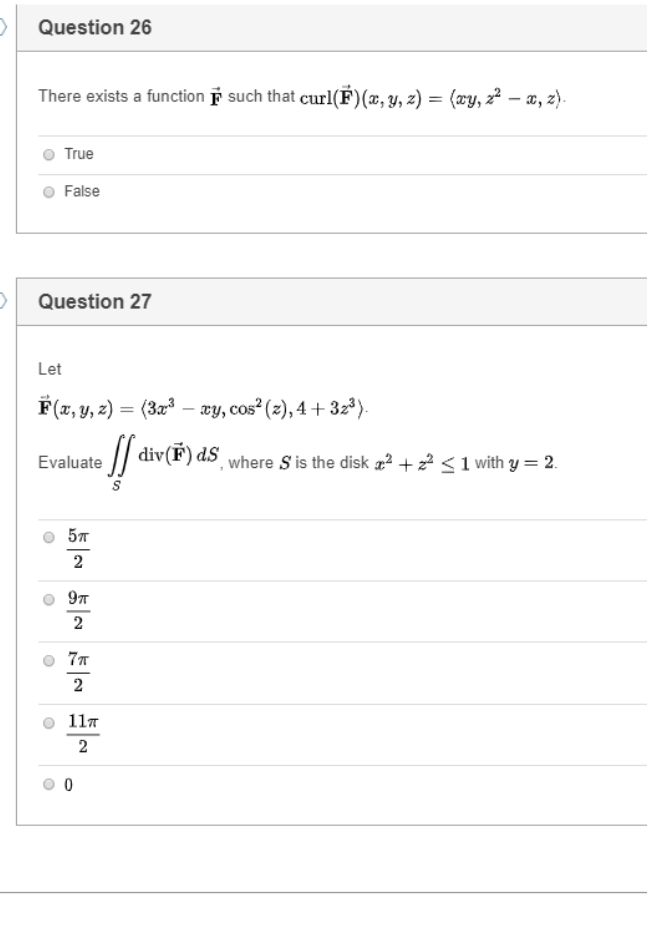Image resolution: width=647 pixels, height=927 pixels.
Task: Click the flag chevron beside Question 27
Action: 3,298
